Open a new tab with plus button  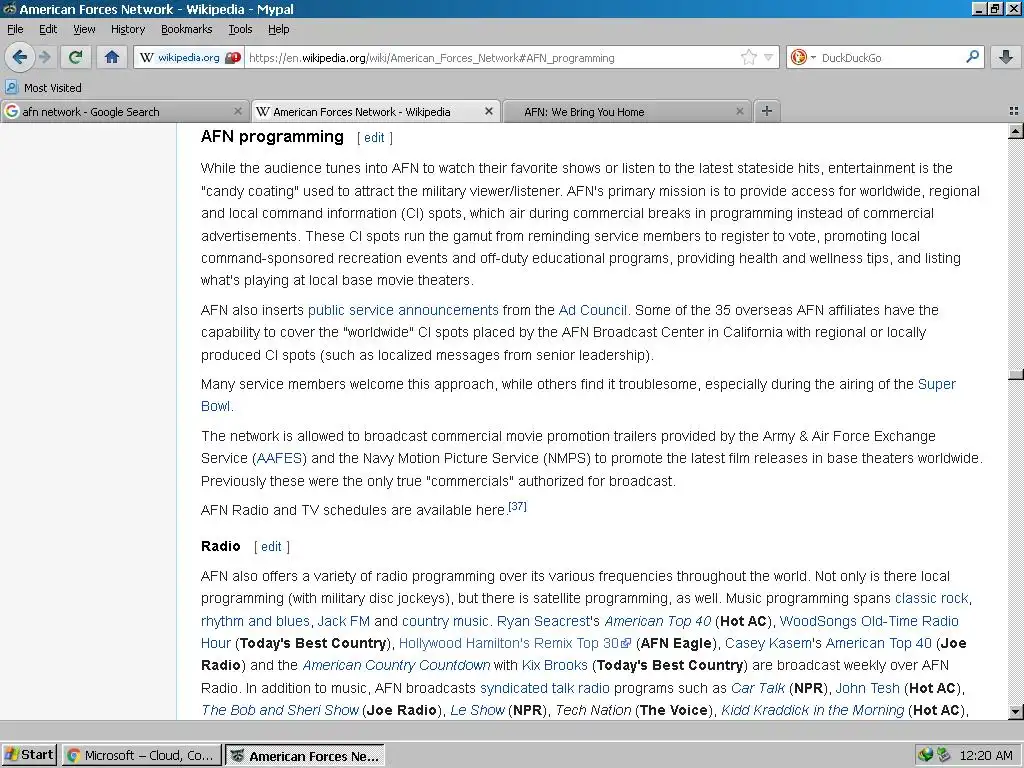point(767,112)
